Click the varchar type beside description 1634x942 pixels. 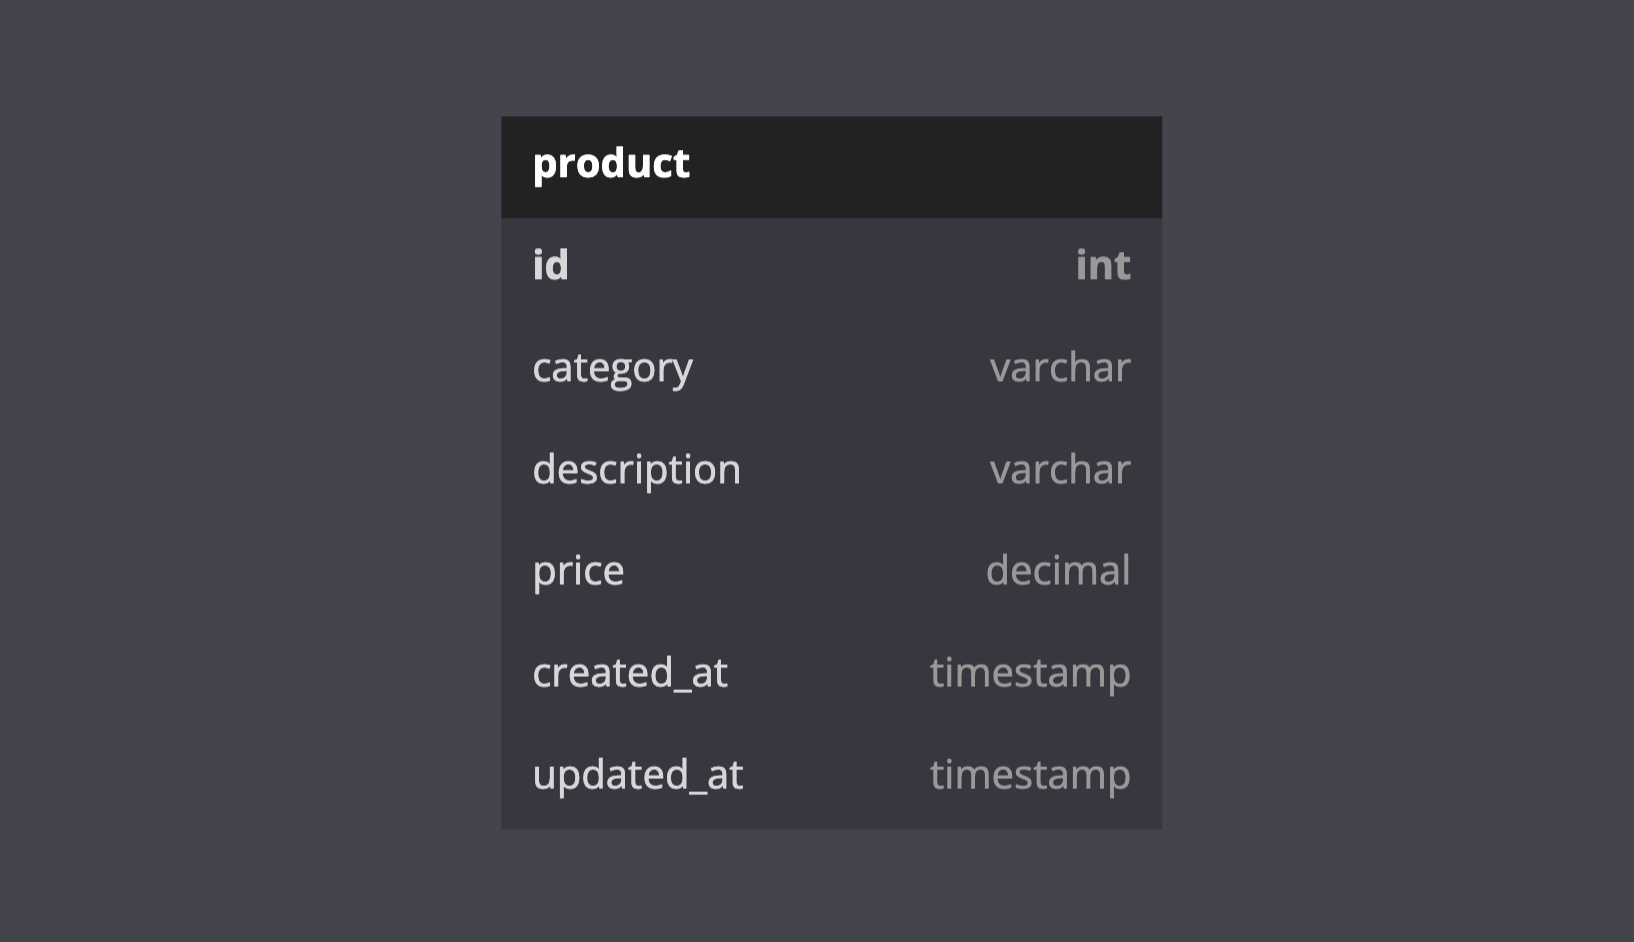coord(1060,470)
